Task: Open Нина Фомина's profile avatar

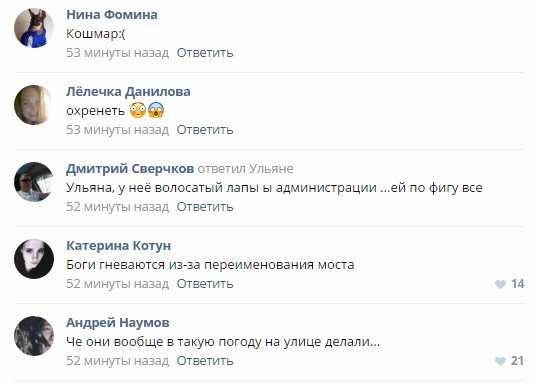Action: tap(34, 28)
